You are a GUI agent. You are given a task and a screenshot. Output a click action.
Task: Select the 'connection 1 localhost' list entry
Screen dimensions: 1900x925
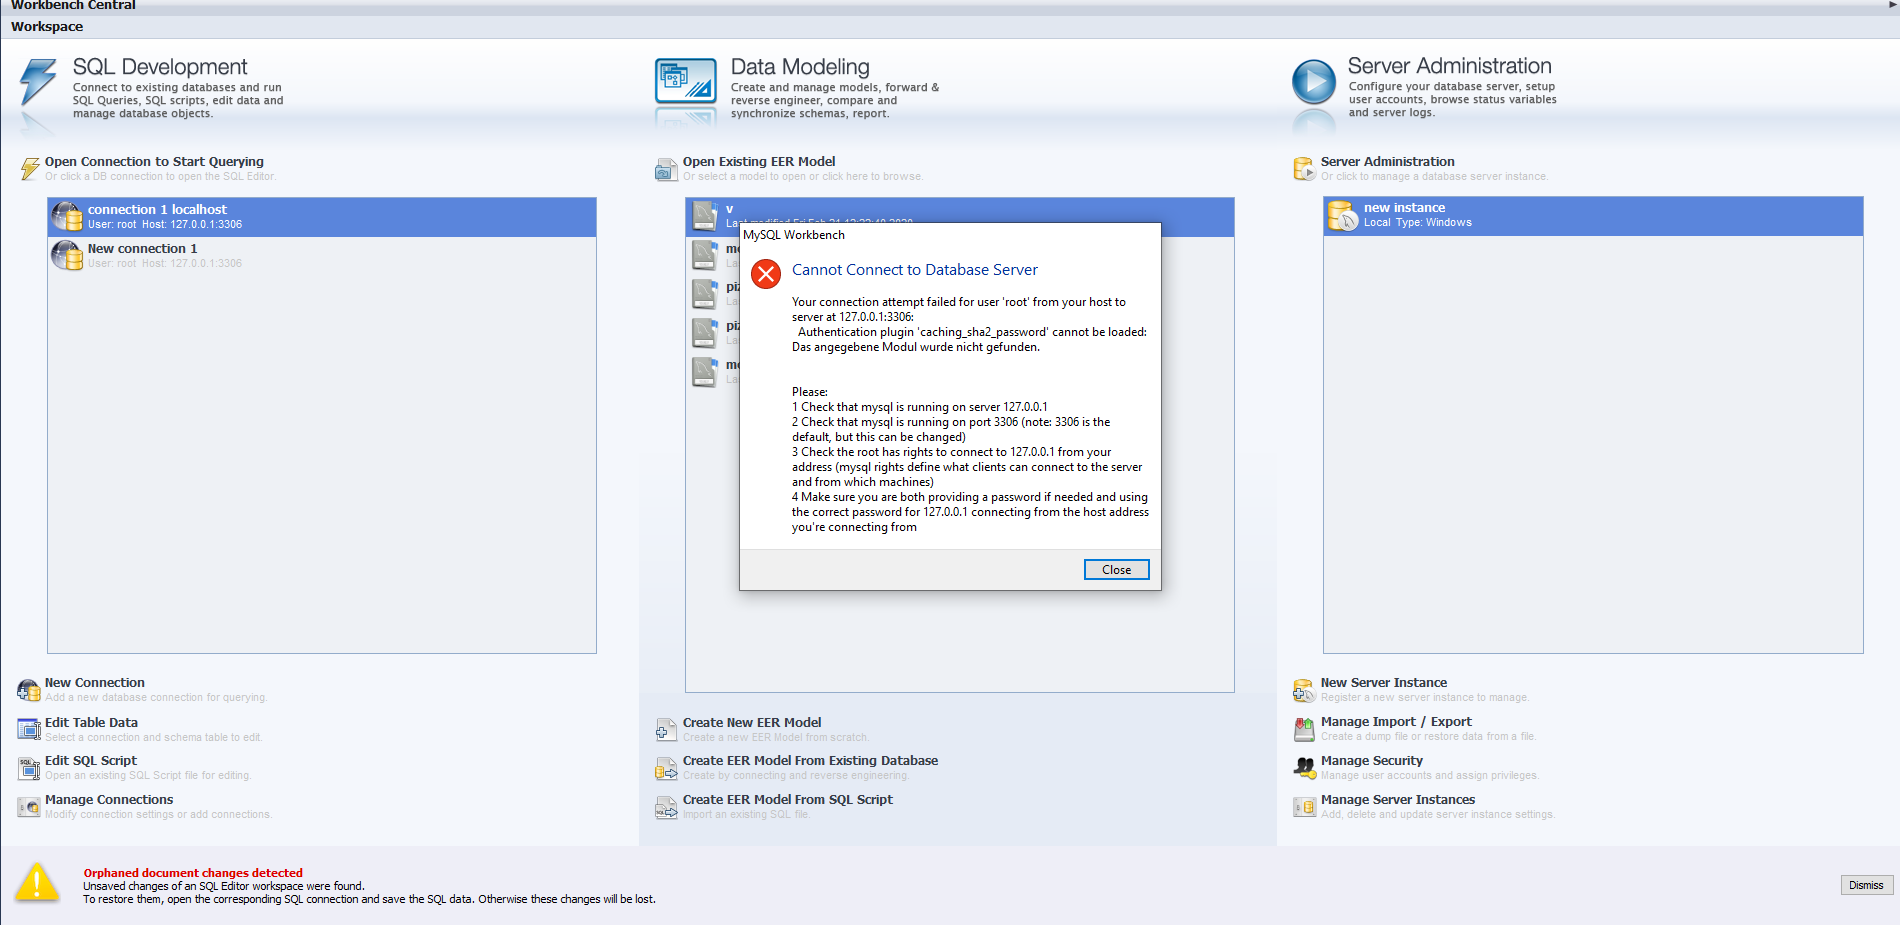[322, 217]
